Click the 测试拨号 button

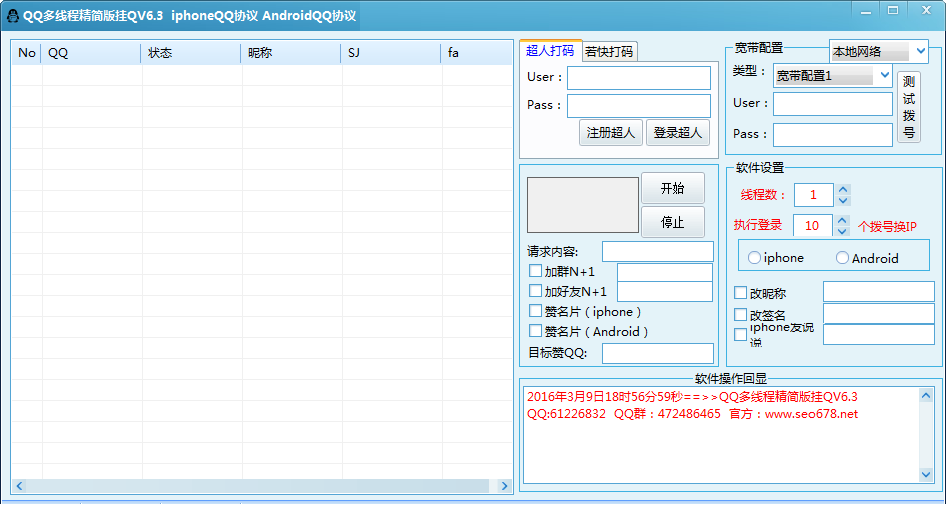[x=909, y=107]
